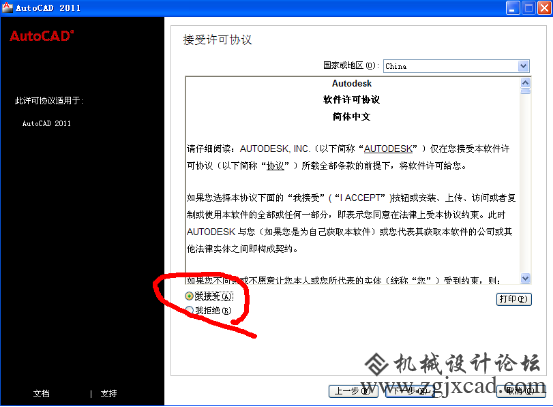Open the 支持 (Support) link

click(x=109, y=393)
